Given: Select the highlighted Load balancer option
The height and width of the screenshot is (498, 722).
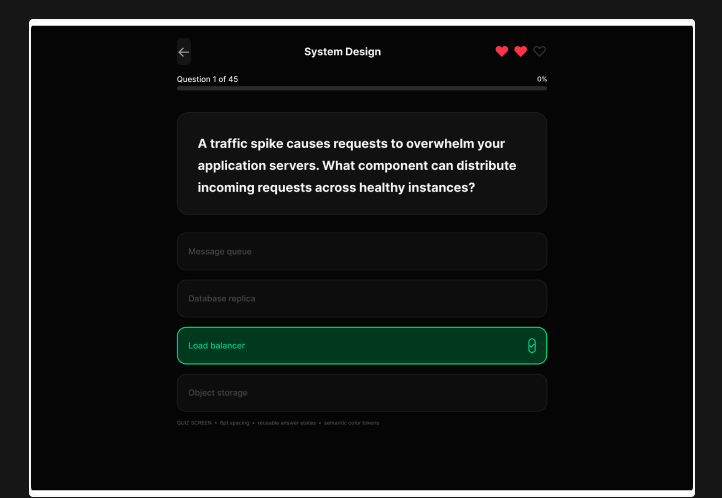Looking at the screenshot, I should [x=362, y=346].
